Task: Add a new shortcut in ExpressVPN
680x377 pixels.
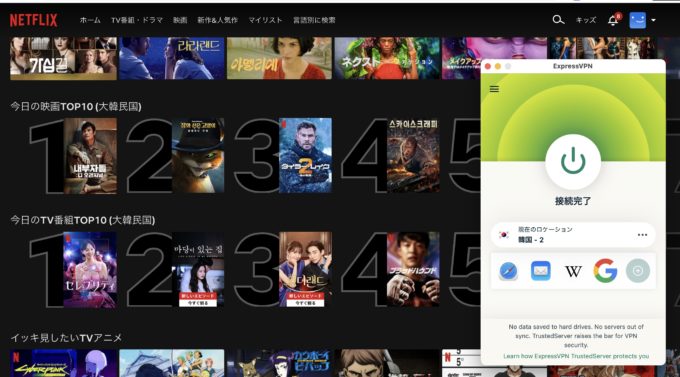Action: pyautogui.click(x=638, y=271)
